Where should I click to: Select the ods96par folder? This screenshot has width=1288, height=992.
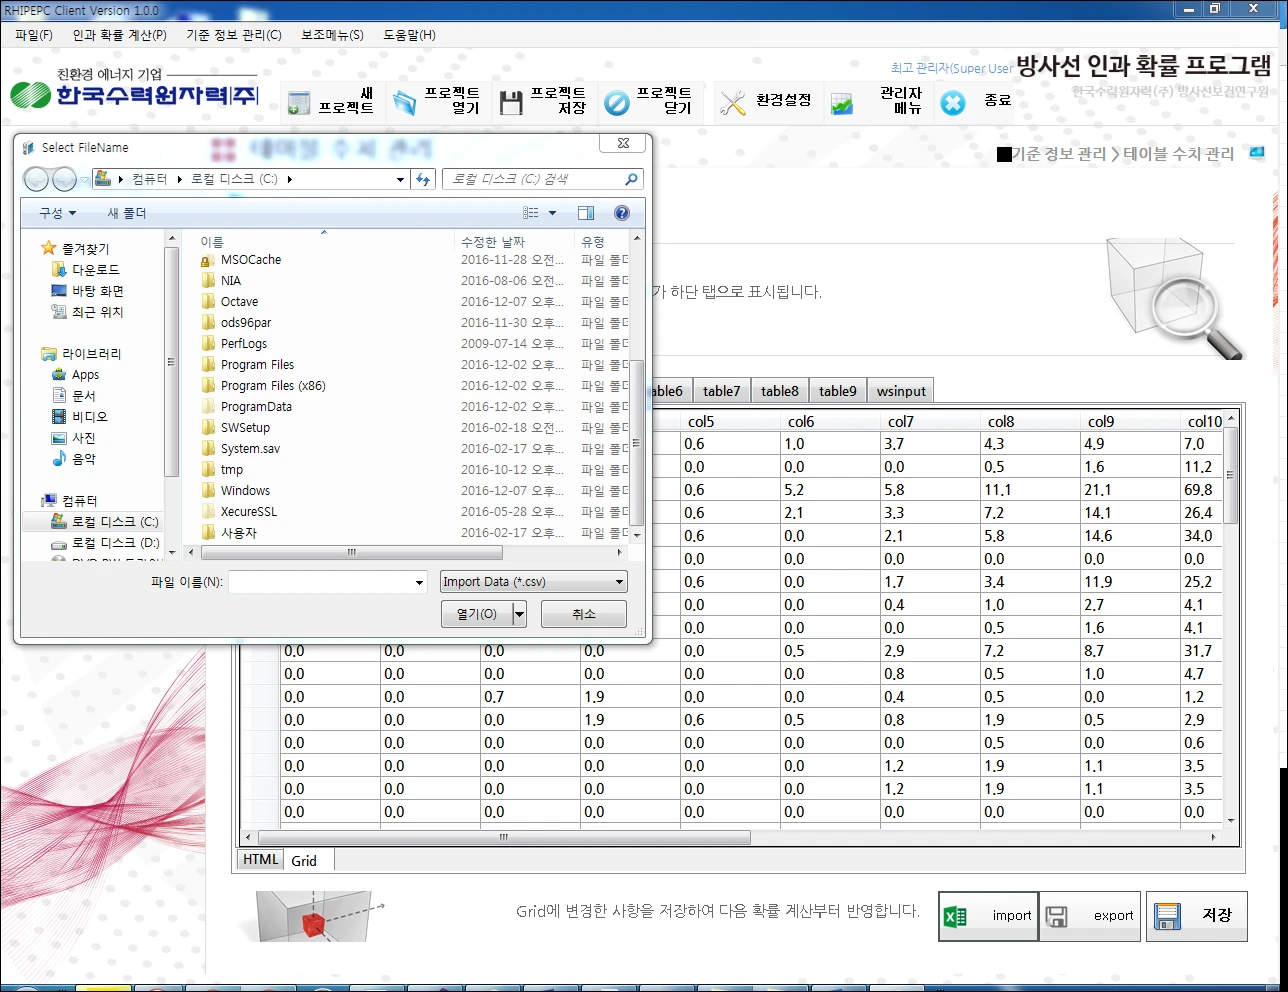click(246, 323)
